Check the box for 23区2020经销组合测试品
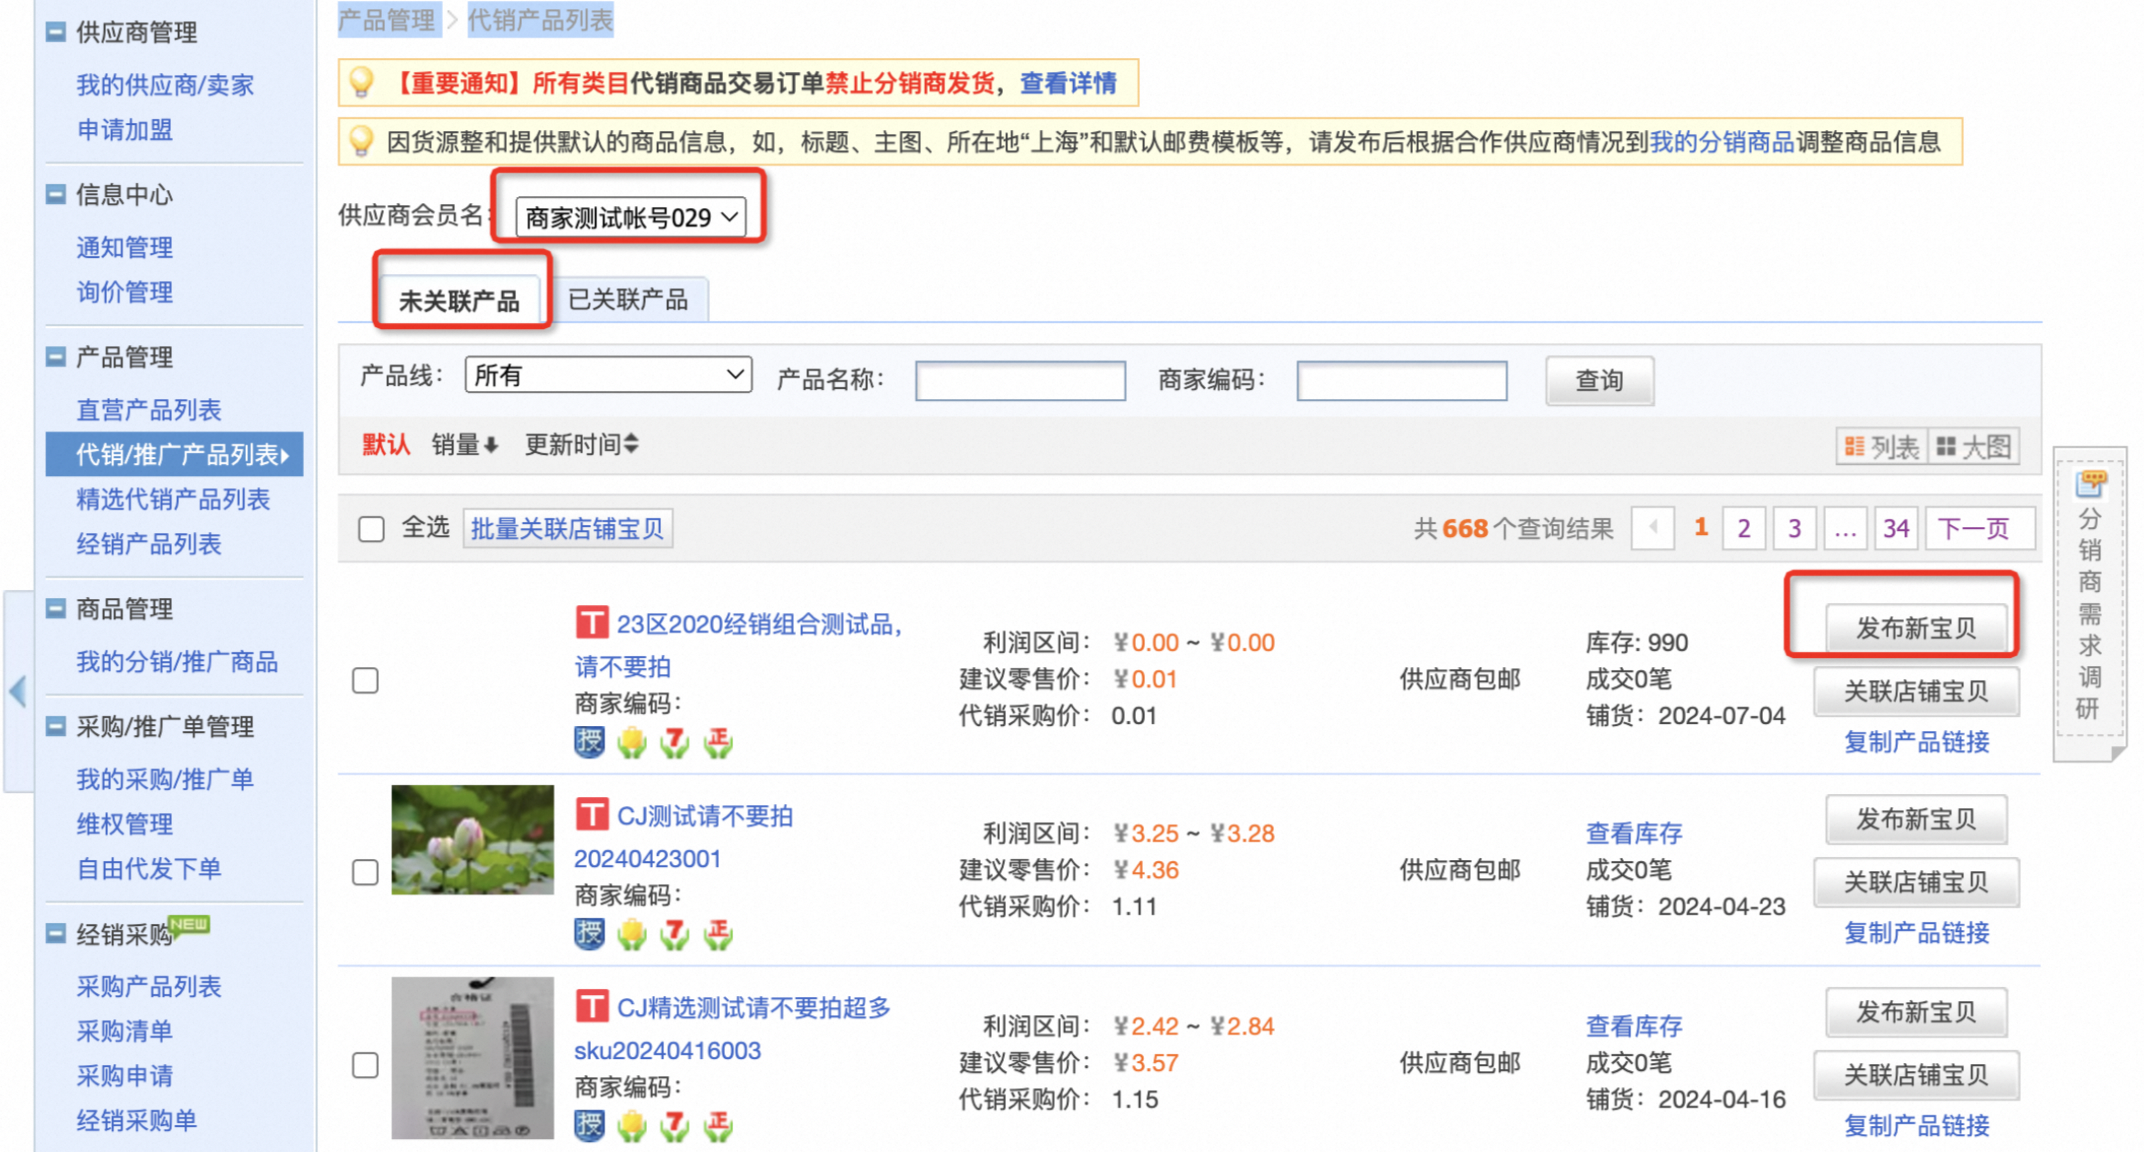Screen dimensions: 2144x1152 (365, 681)
